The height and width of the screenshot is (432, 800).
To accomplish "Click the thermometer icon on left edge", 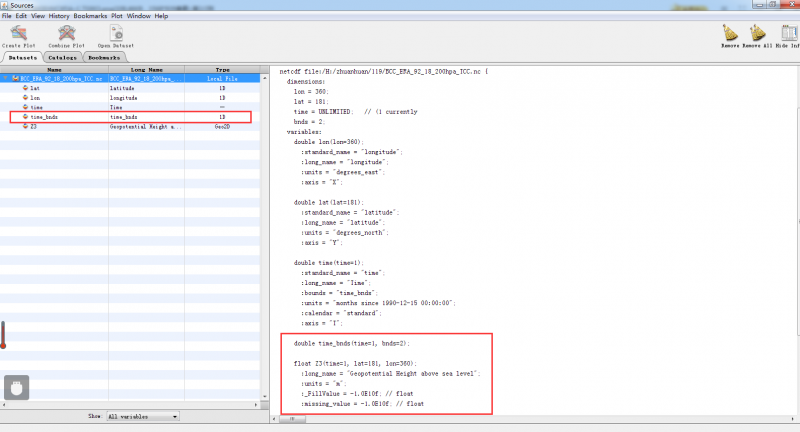I will pos(4,335).
